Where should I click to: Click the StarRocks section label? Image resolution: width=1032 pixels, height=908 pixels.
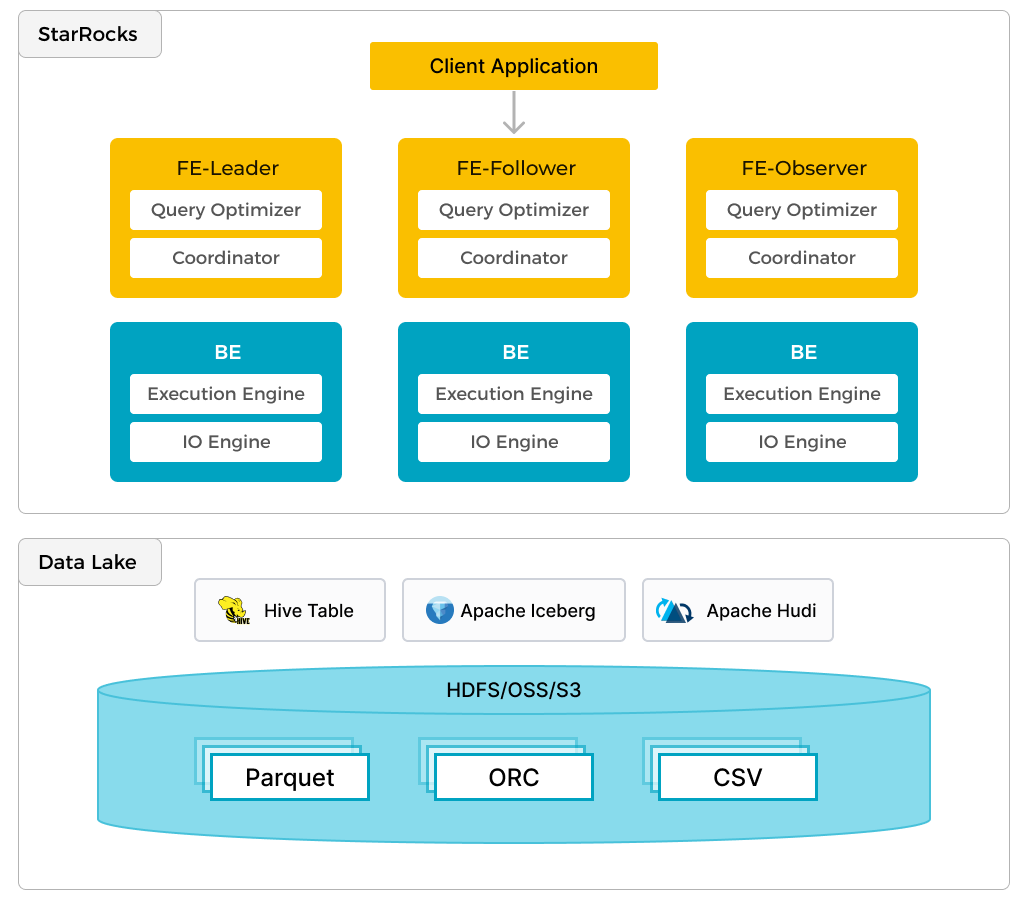(89, 35)
